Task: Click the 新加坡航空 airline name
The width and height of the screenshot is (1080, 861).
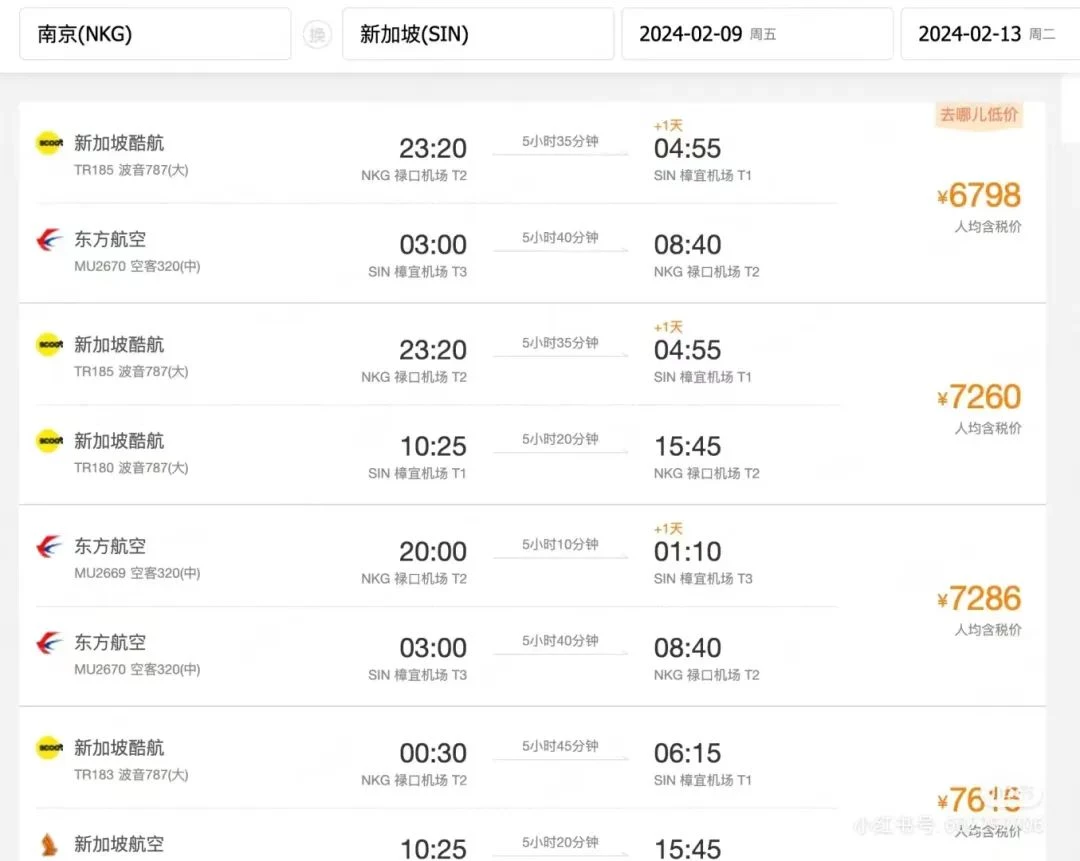Action: [119, 844]
